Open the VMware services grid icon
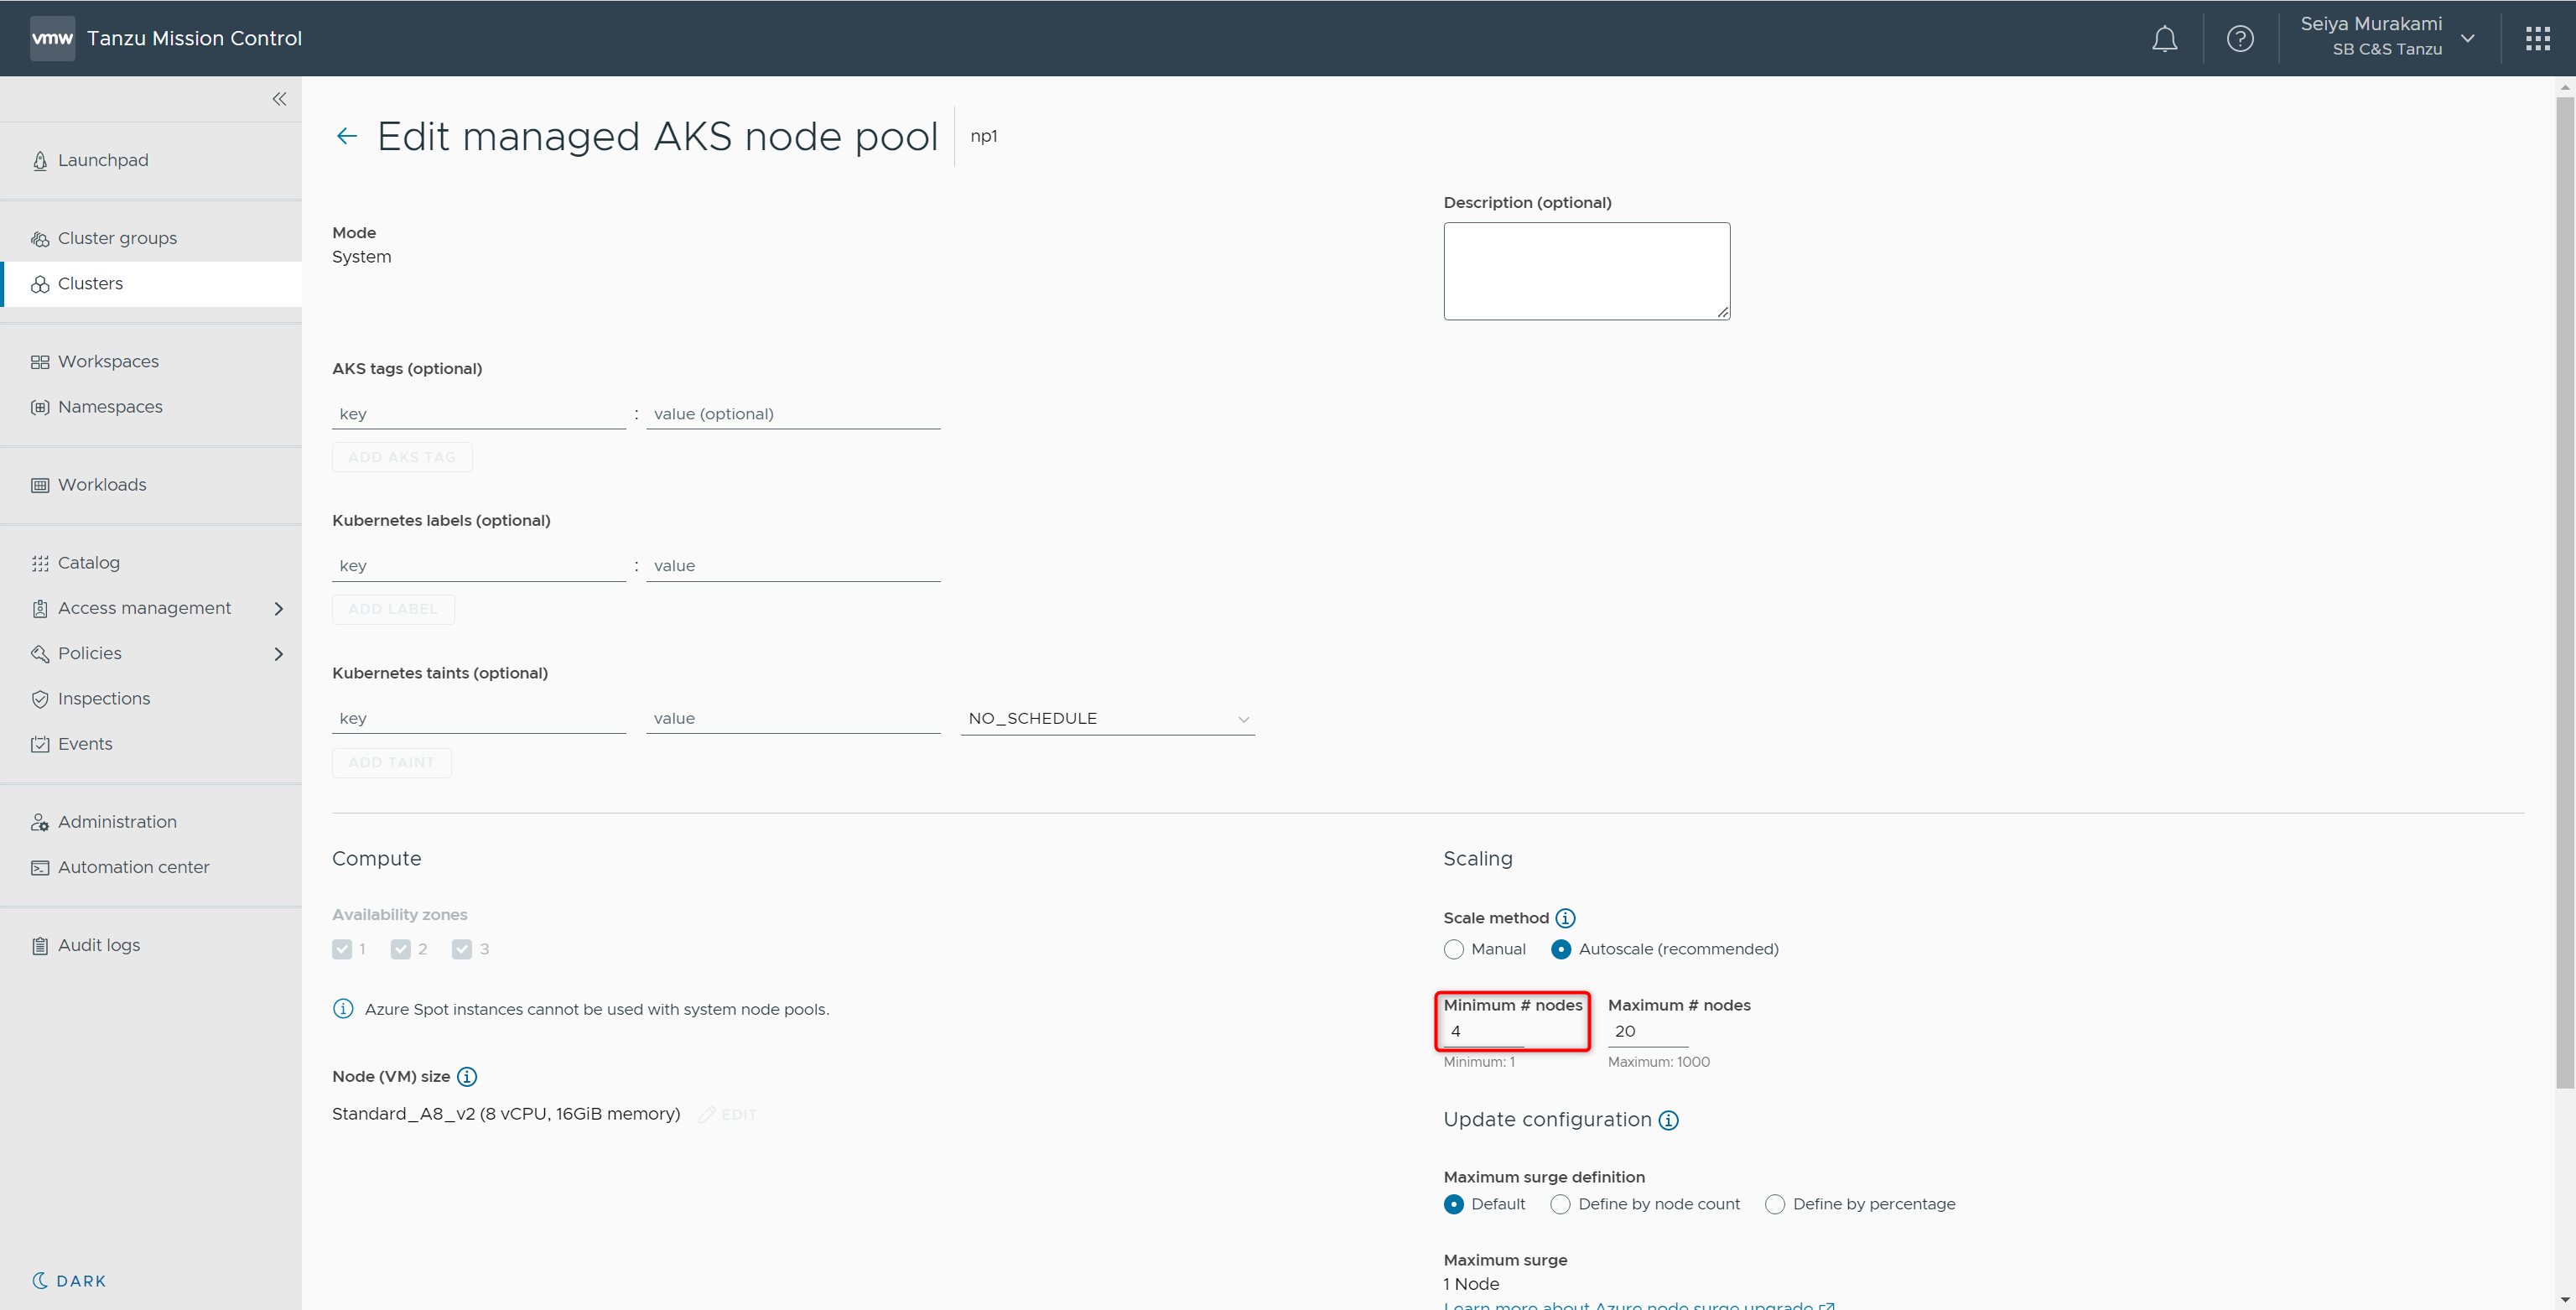The image size is (2576, 1310). click(x=2537, y=39)
